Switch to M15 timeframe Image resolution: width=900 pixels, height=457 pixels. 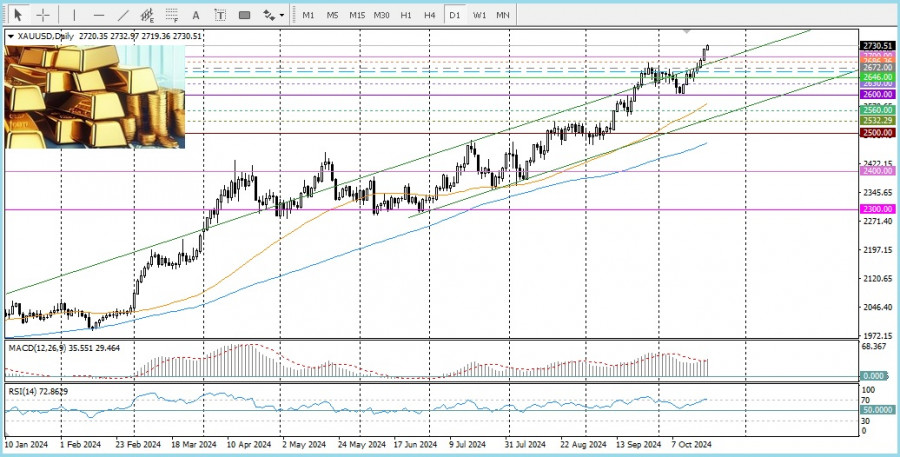tap(357, 16)
